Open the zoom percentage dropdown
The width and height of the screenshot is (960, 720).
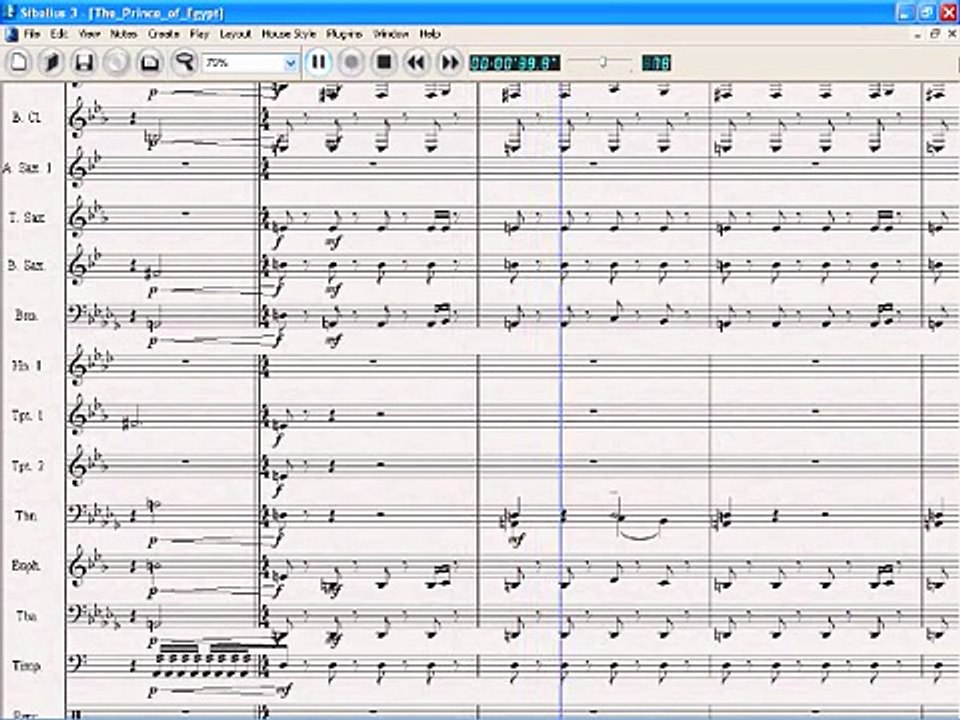coord(290,62)
